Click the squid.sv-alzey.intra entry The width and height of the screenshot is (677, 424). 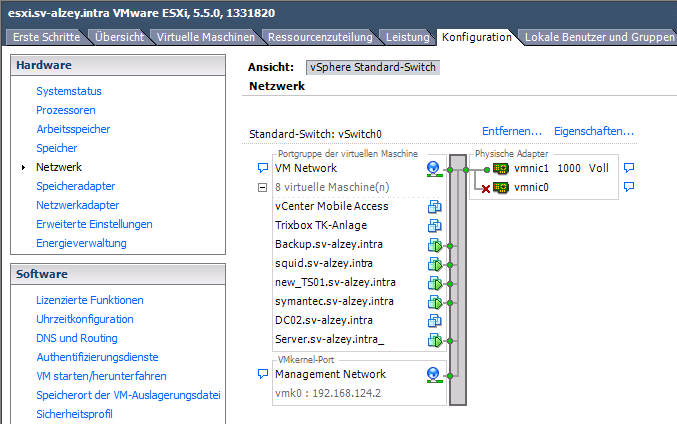click(x=324, y=263)
